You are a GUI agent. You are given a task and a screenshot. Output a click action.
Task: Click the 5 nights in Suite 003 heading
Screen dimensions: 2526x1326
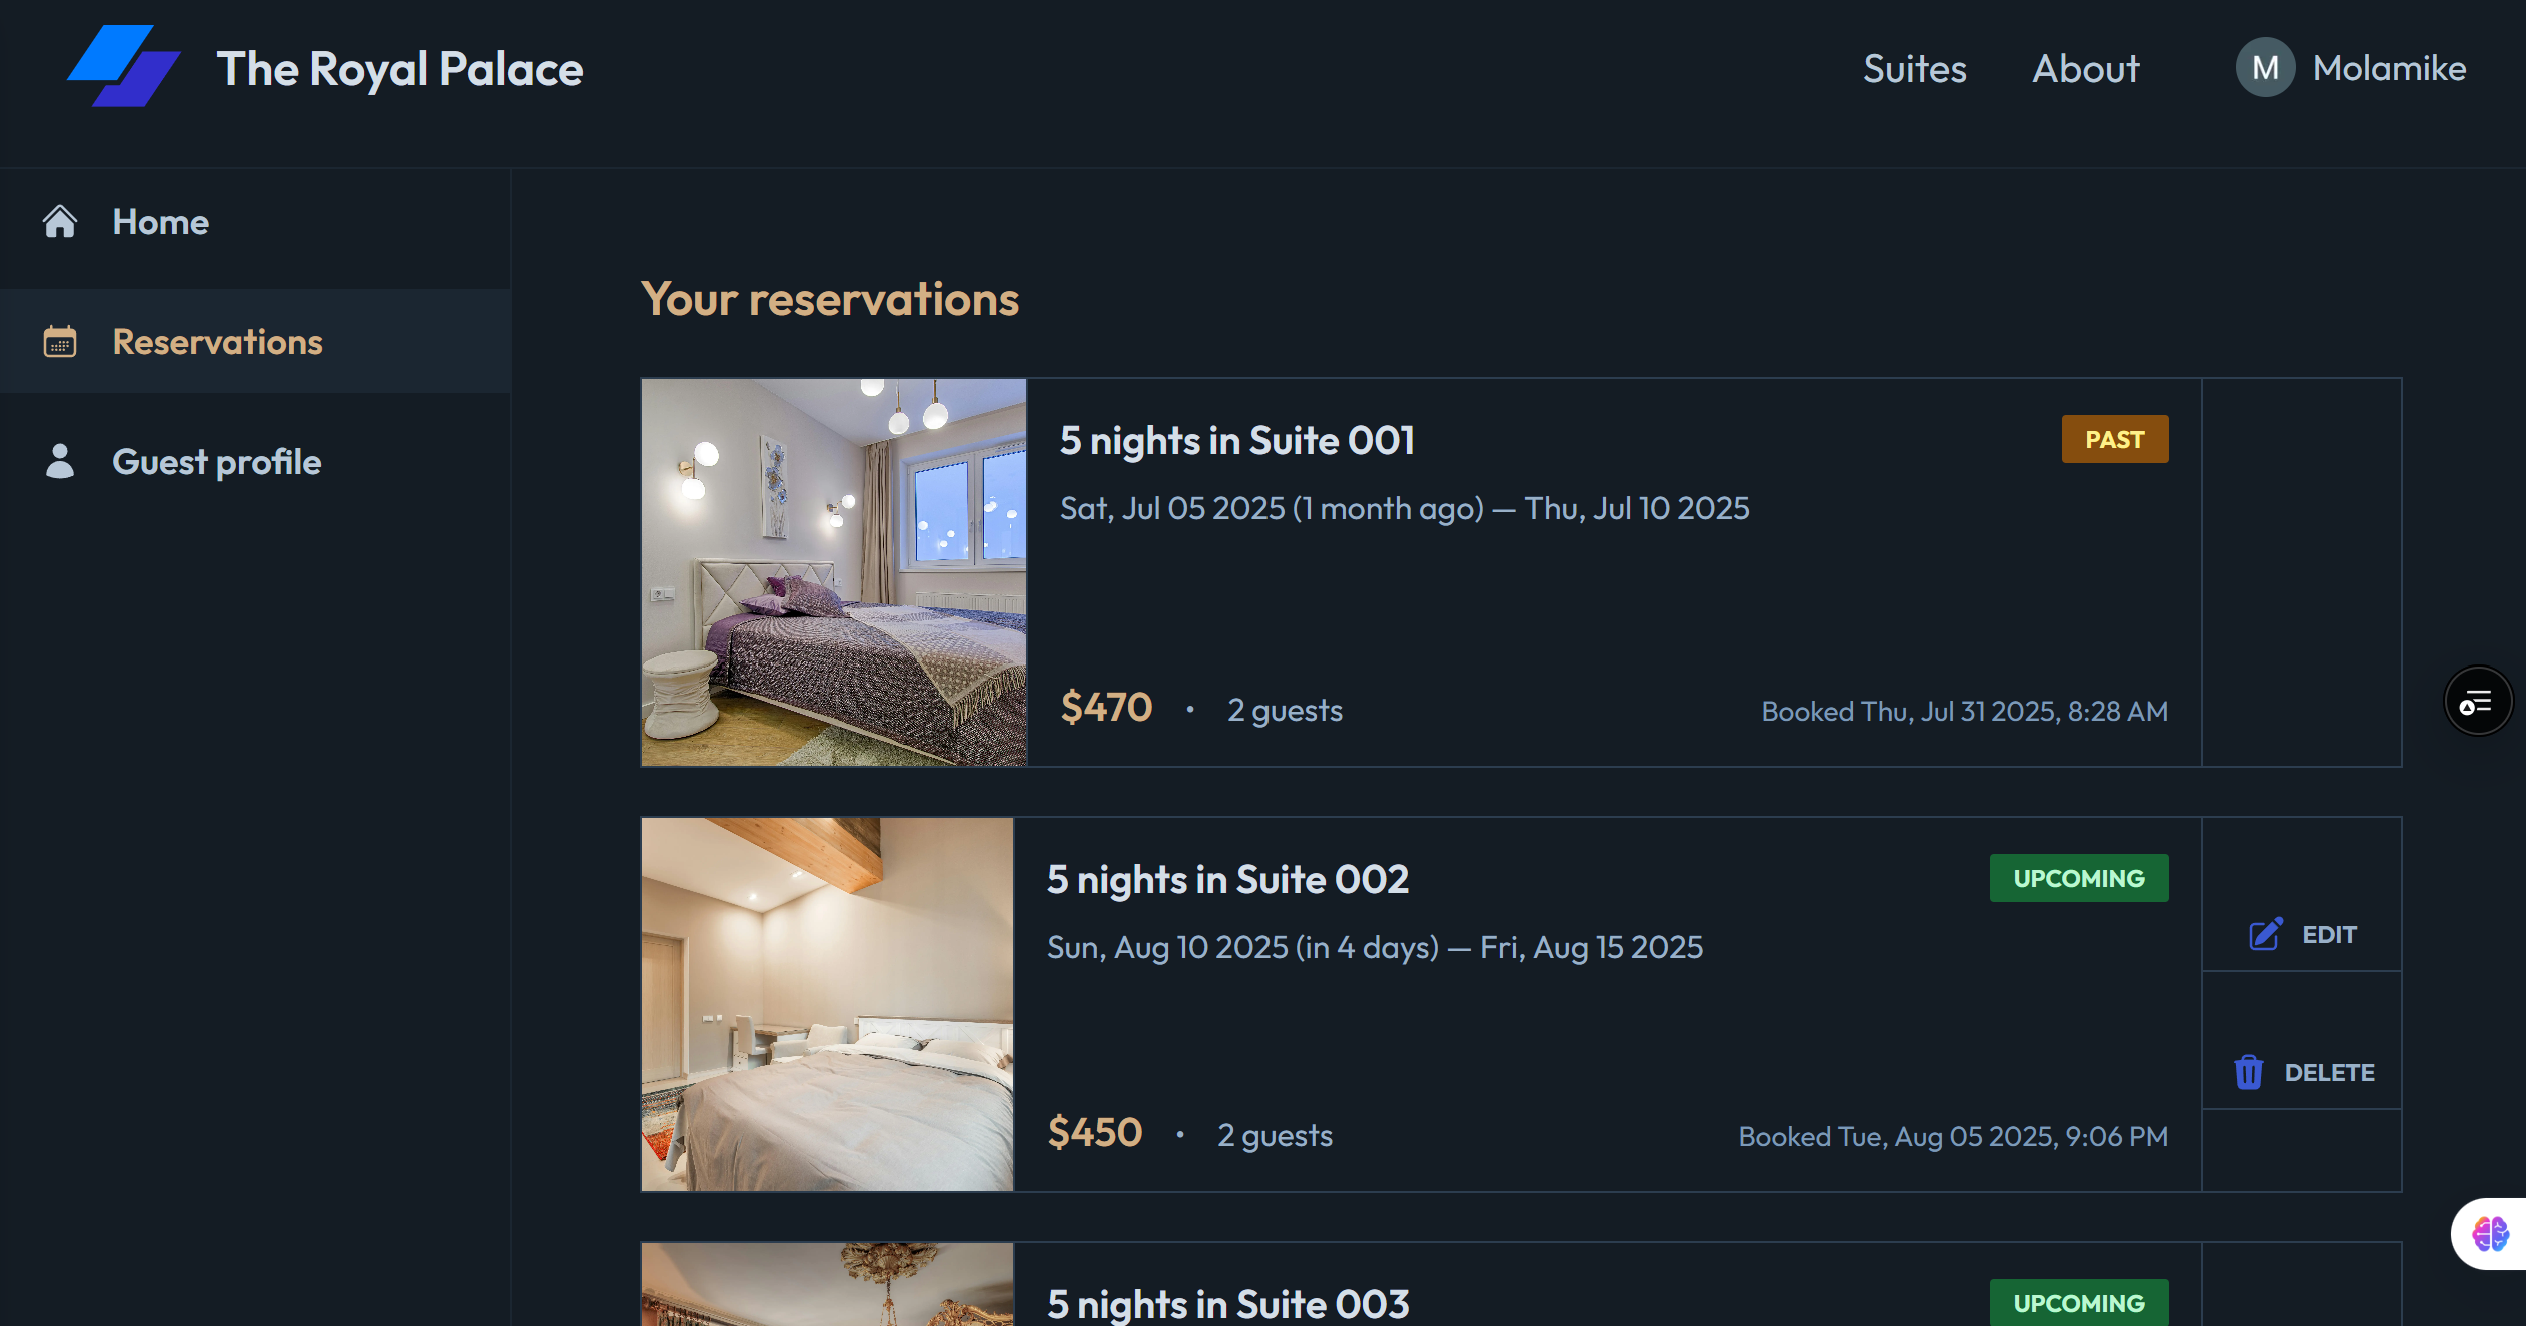(x=1228, y=1304)
